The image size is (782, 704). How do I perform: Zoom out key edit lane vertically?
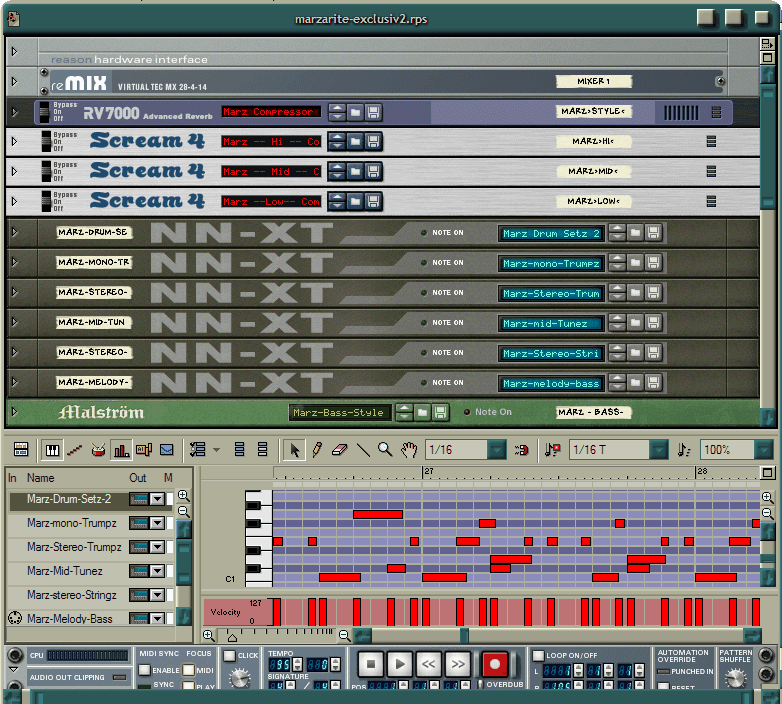768,513
